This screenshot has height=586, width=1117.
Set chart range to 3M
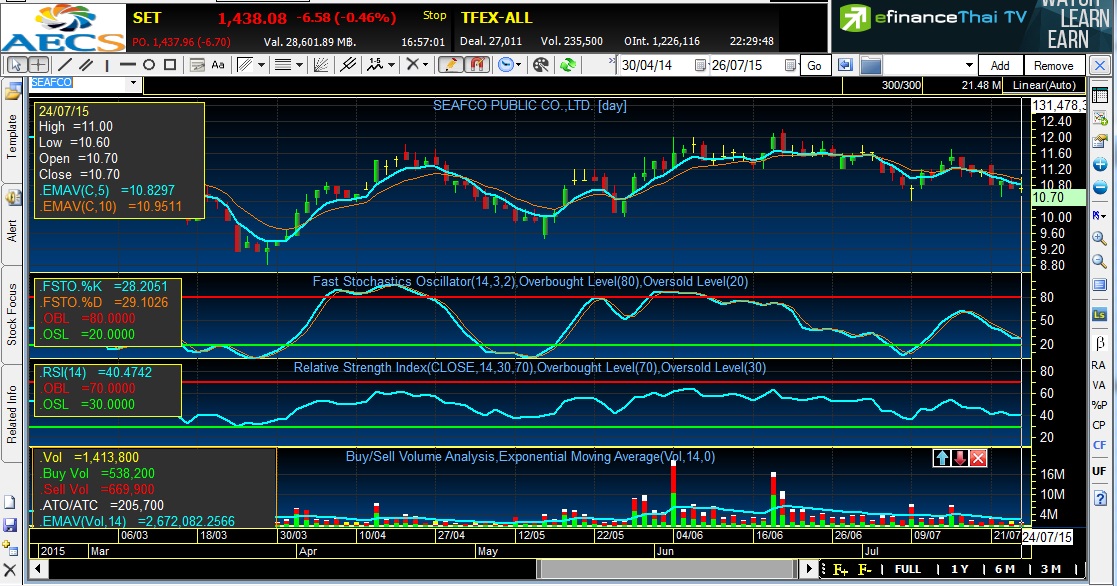tap(1050, 569)
